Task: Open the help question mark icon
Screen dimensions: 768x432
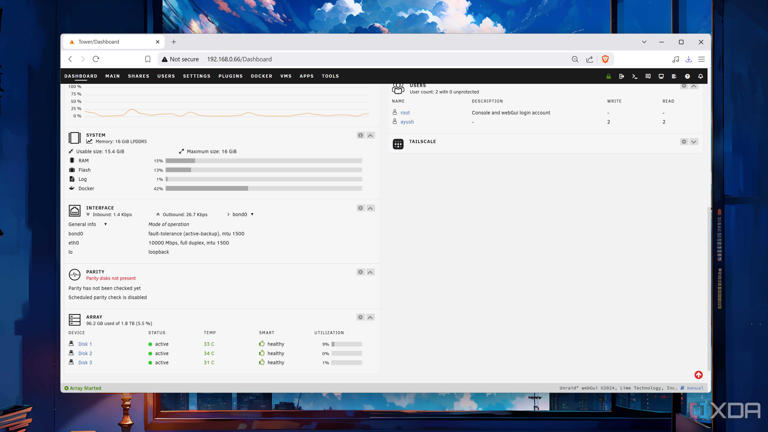Action: point(687,76)
